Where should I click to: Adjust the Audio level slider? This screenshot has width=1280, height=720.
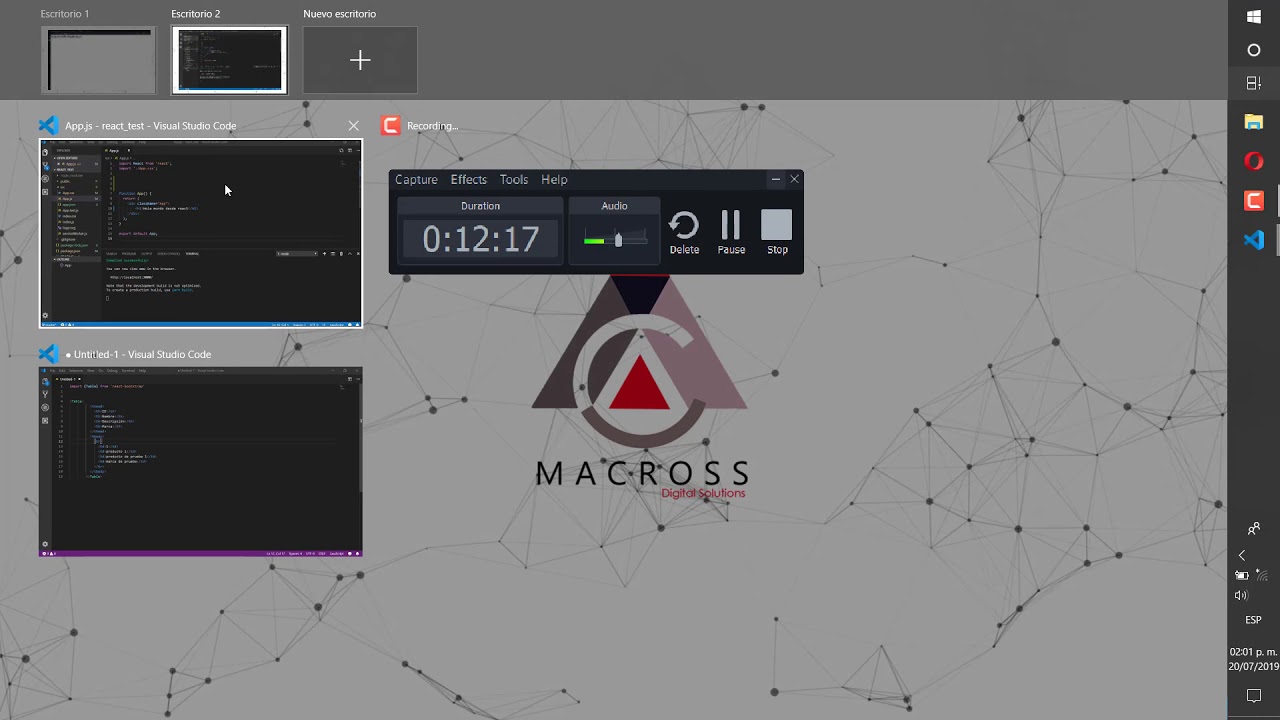[616, 240]
